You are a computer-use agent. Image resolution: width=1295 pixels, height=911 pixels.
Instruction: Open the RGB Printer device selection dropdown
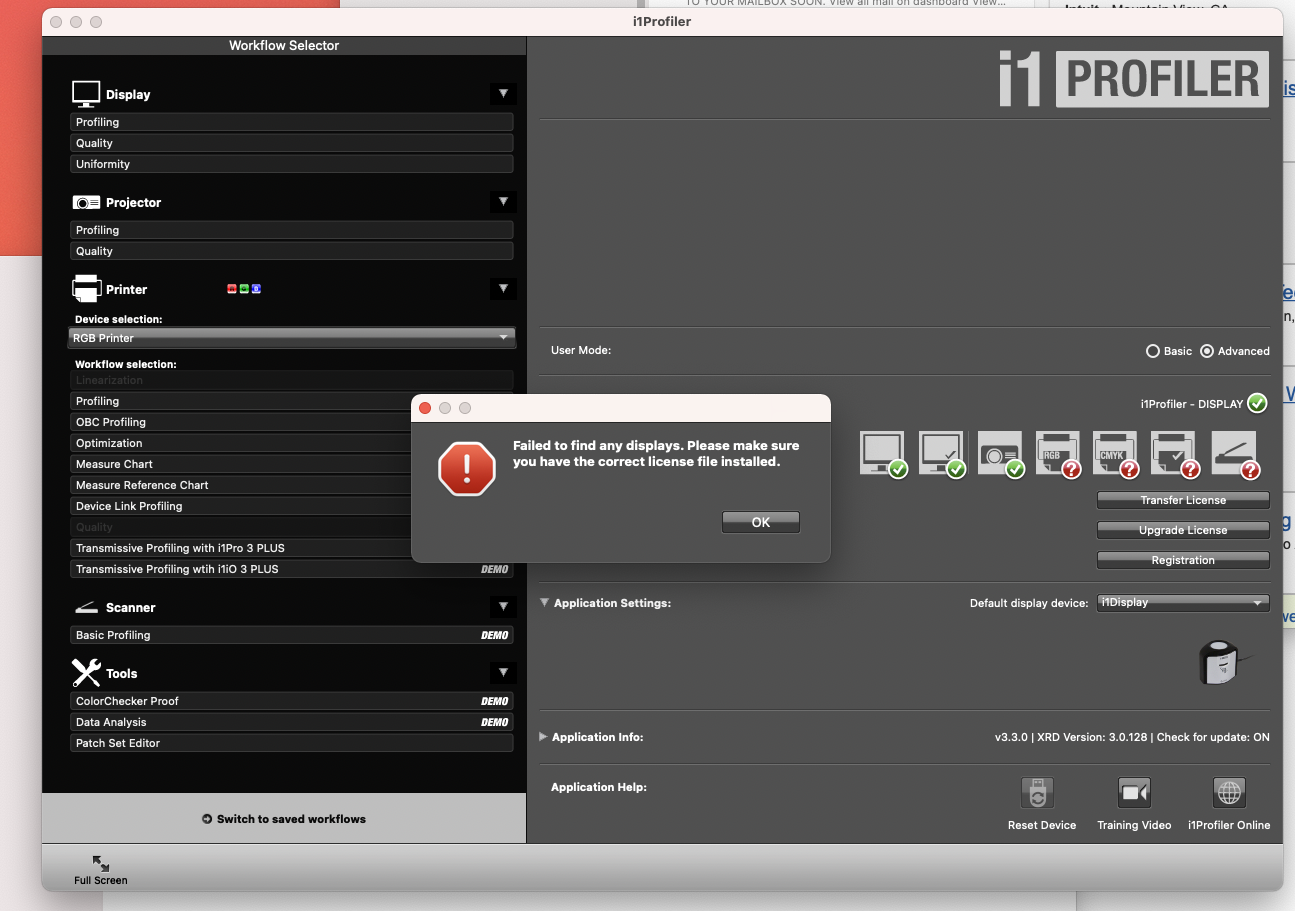[x=292, y=338]
